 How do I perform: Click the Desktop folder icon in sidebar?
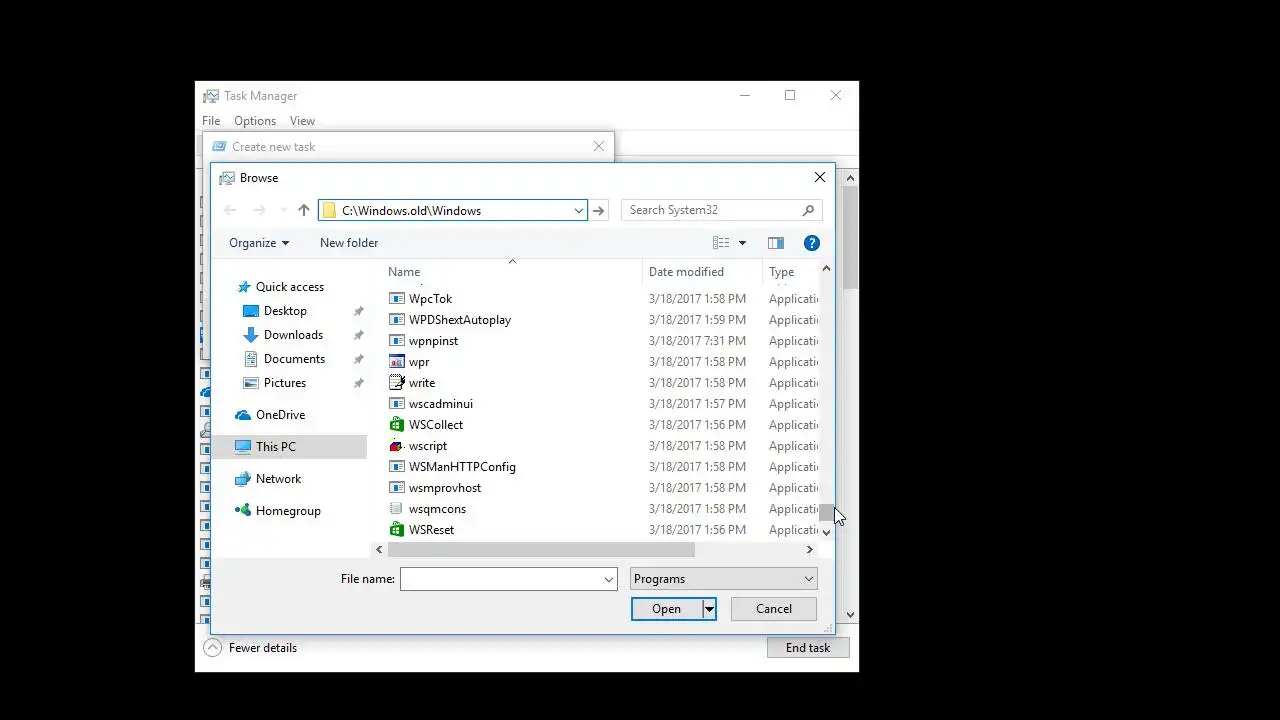(251, 311)
